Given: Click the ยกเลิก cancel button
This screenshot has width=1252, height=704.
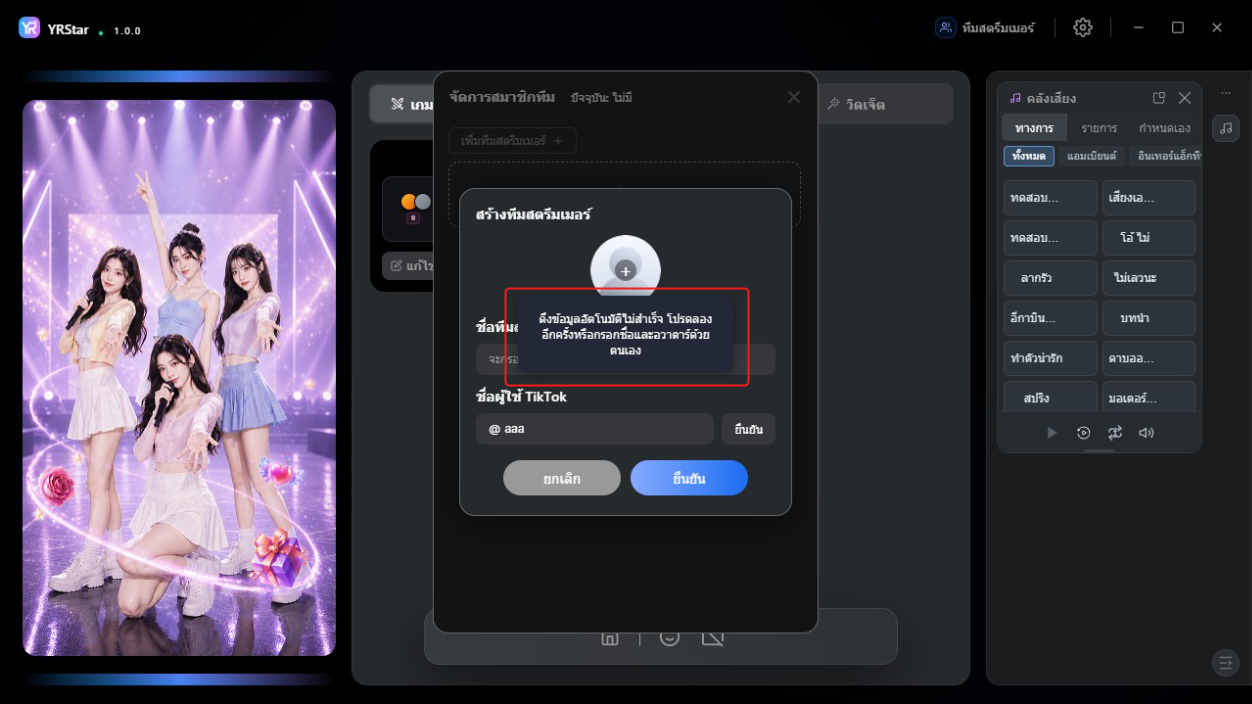Looking at the screenshot, I should point(562,478).
